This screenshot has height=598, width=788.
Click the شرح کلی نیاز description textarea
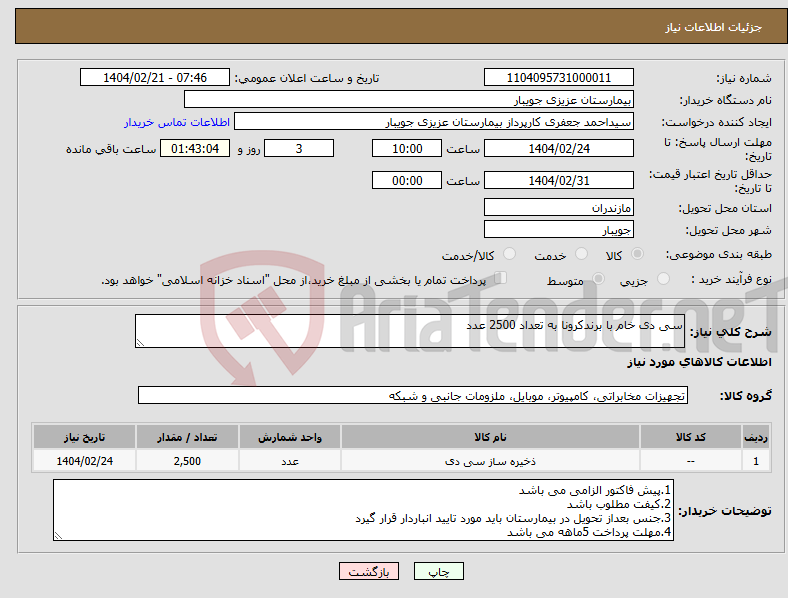pyautogui.click(x=410, y=331)
